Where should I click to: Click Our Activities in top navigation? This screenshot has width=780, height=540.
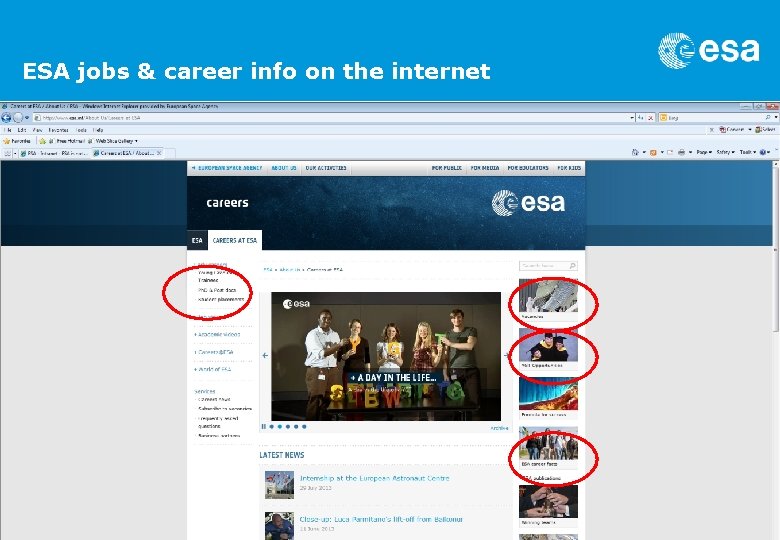[x=326, y=168]
